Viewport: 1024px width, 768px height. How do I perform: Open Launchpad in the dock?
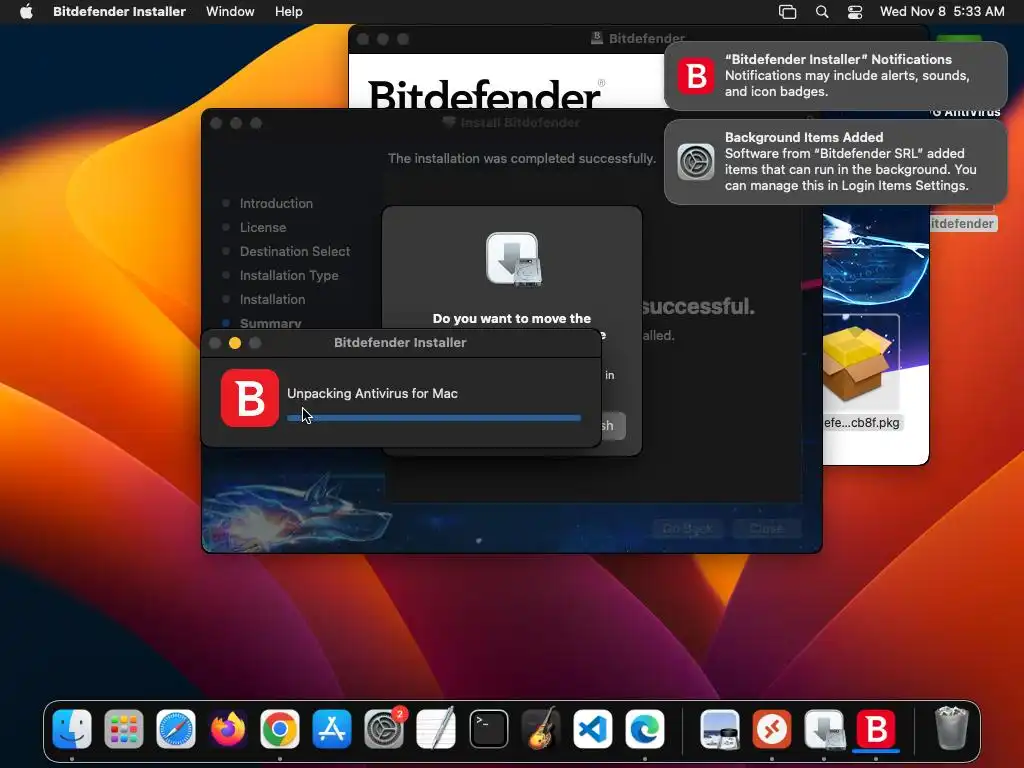123,729
